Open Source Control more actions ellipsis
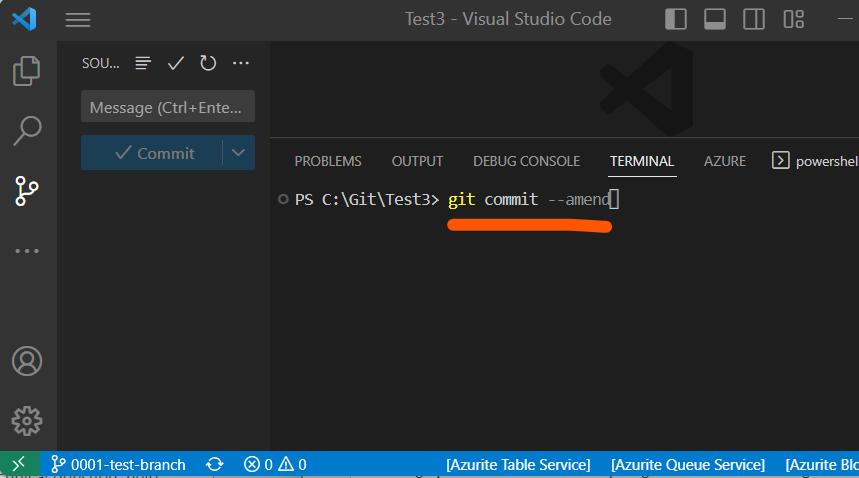Viewport: 859px width, 478px height. click(x=240, y=63)
